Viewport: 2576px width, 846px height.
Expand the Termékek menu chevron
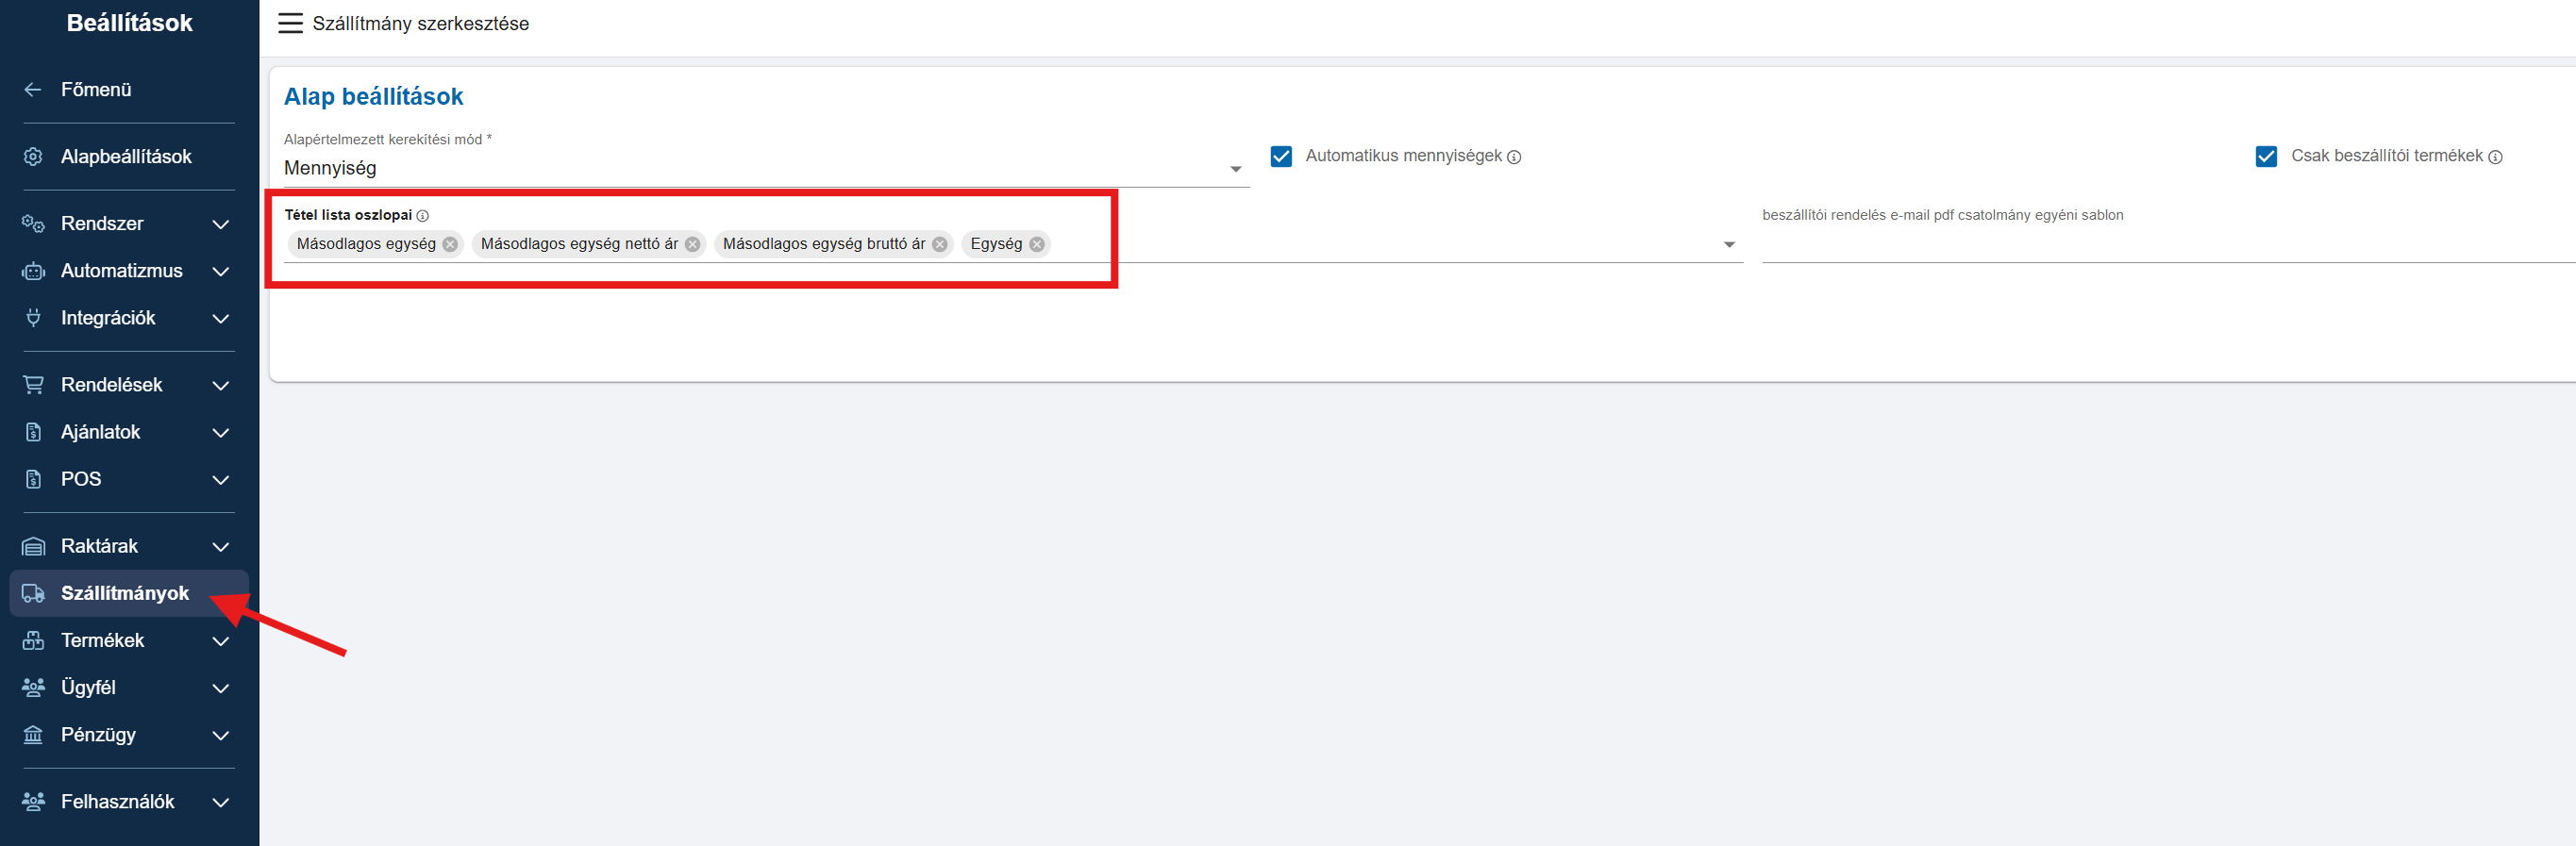coord(221,641)
